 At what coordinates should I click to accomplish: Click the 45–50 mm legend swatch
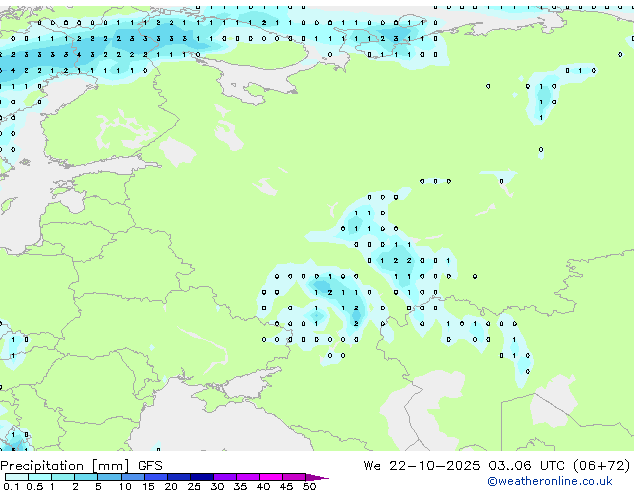(x=294, y=477)
